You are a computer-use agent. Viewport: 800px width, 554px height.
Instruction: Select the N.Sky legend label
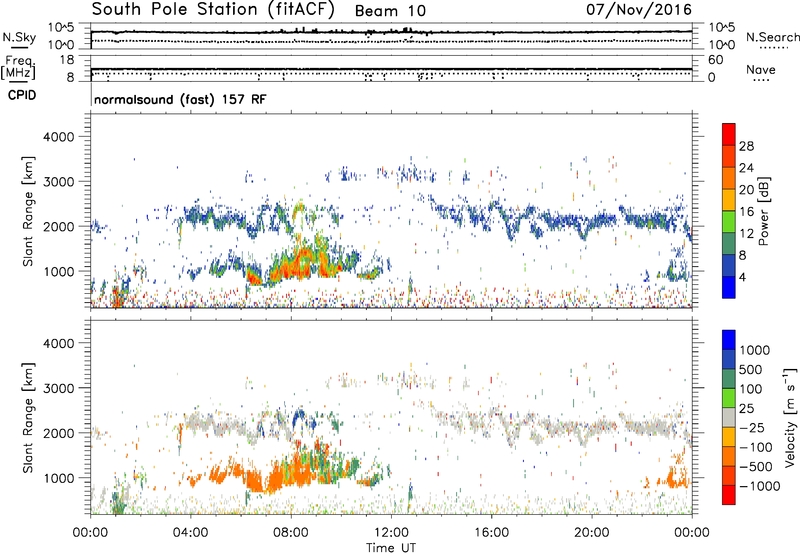pyautogui.click(x=19, y=37)
